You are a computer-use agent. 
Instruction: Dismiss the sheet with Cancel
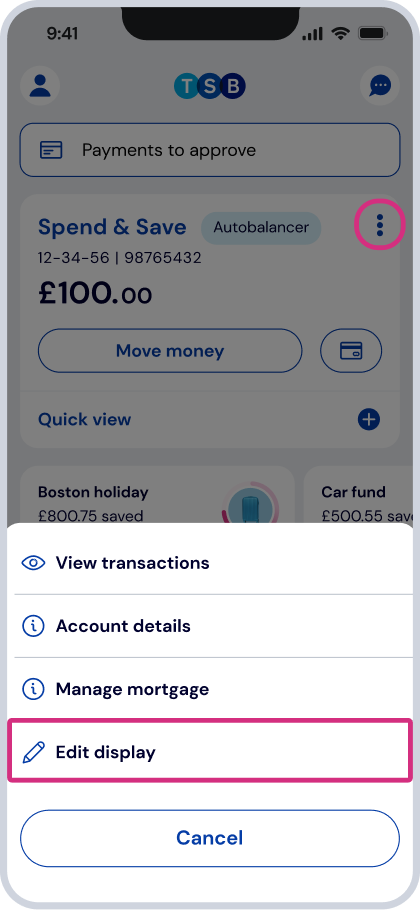pos(210,838)
